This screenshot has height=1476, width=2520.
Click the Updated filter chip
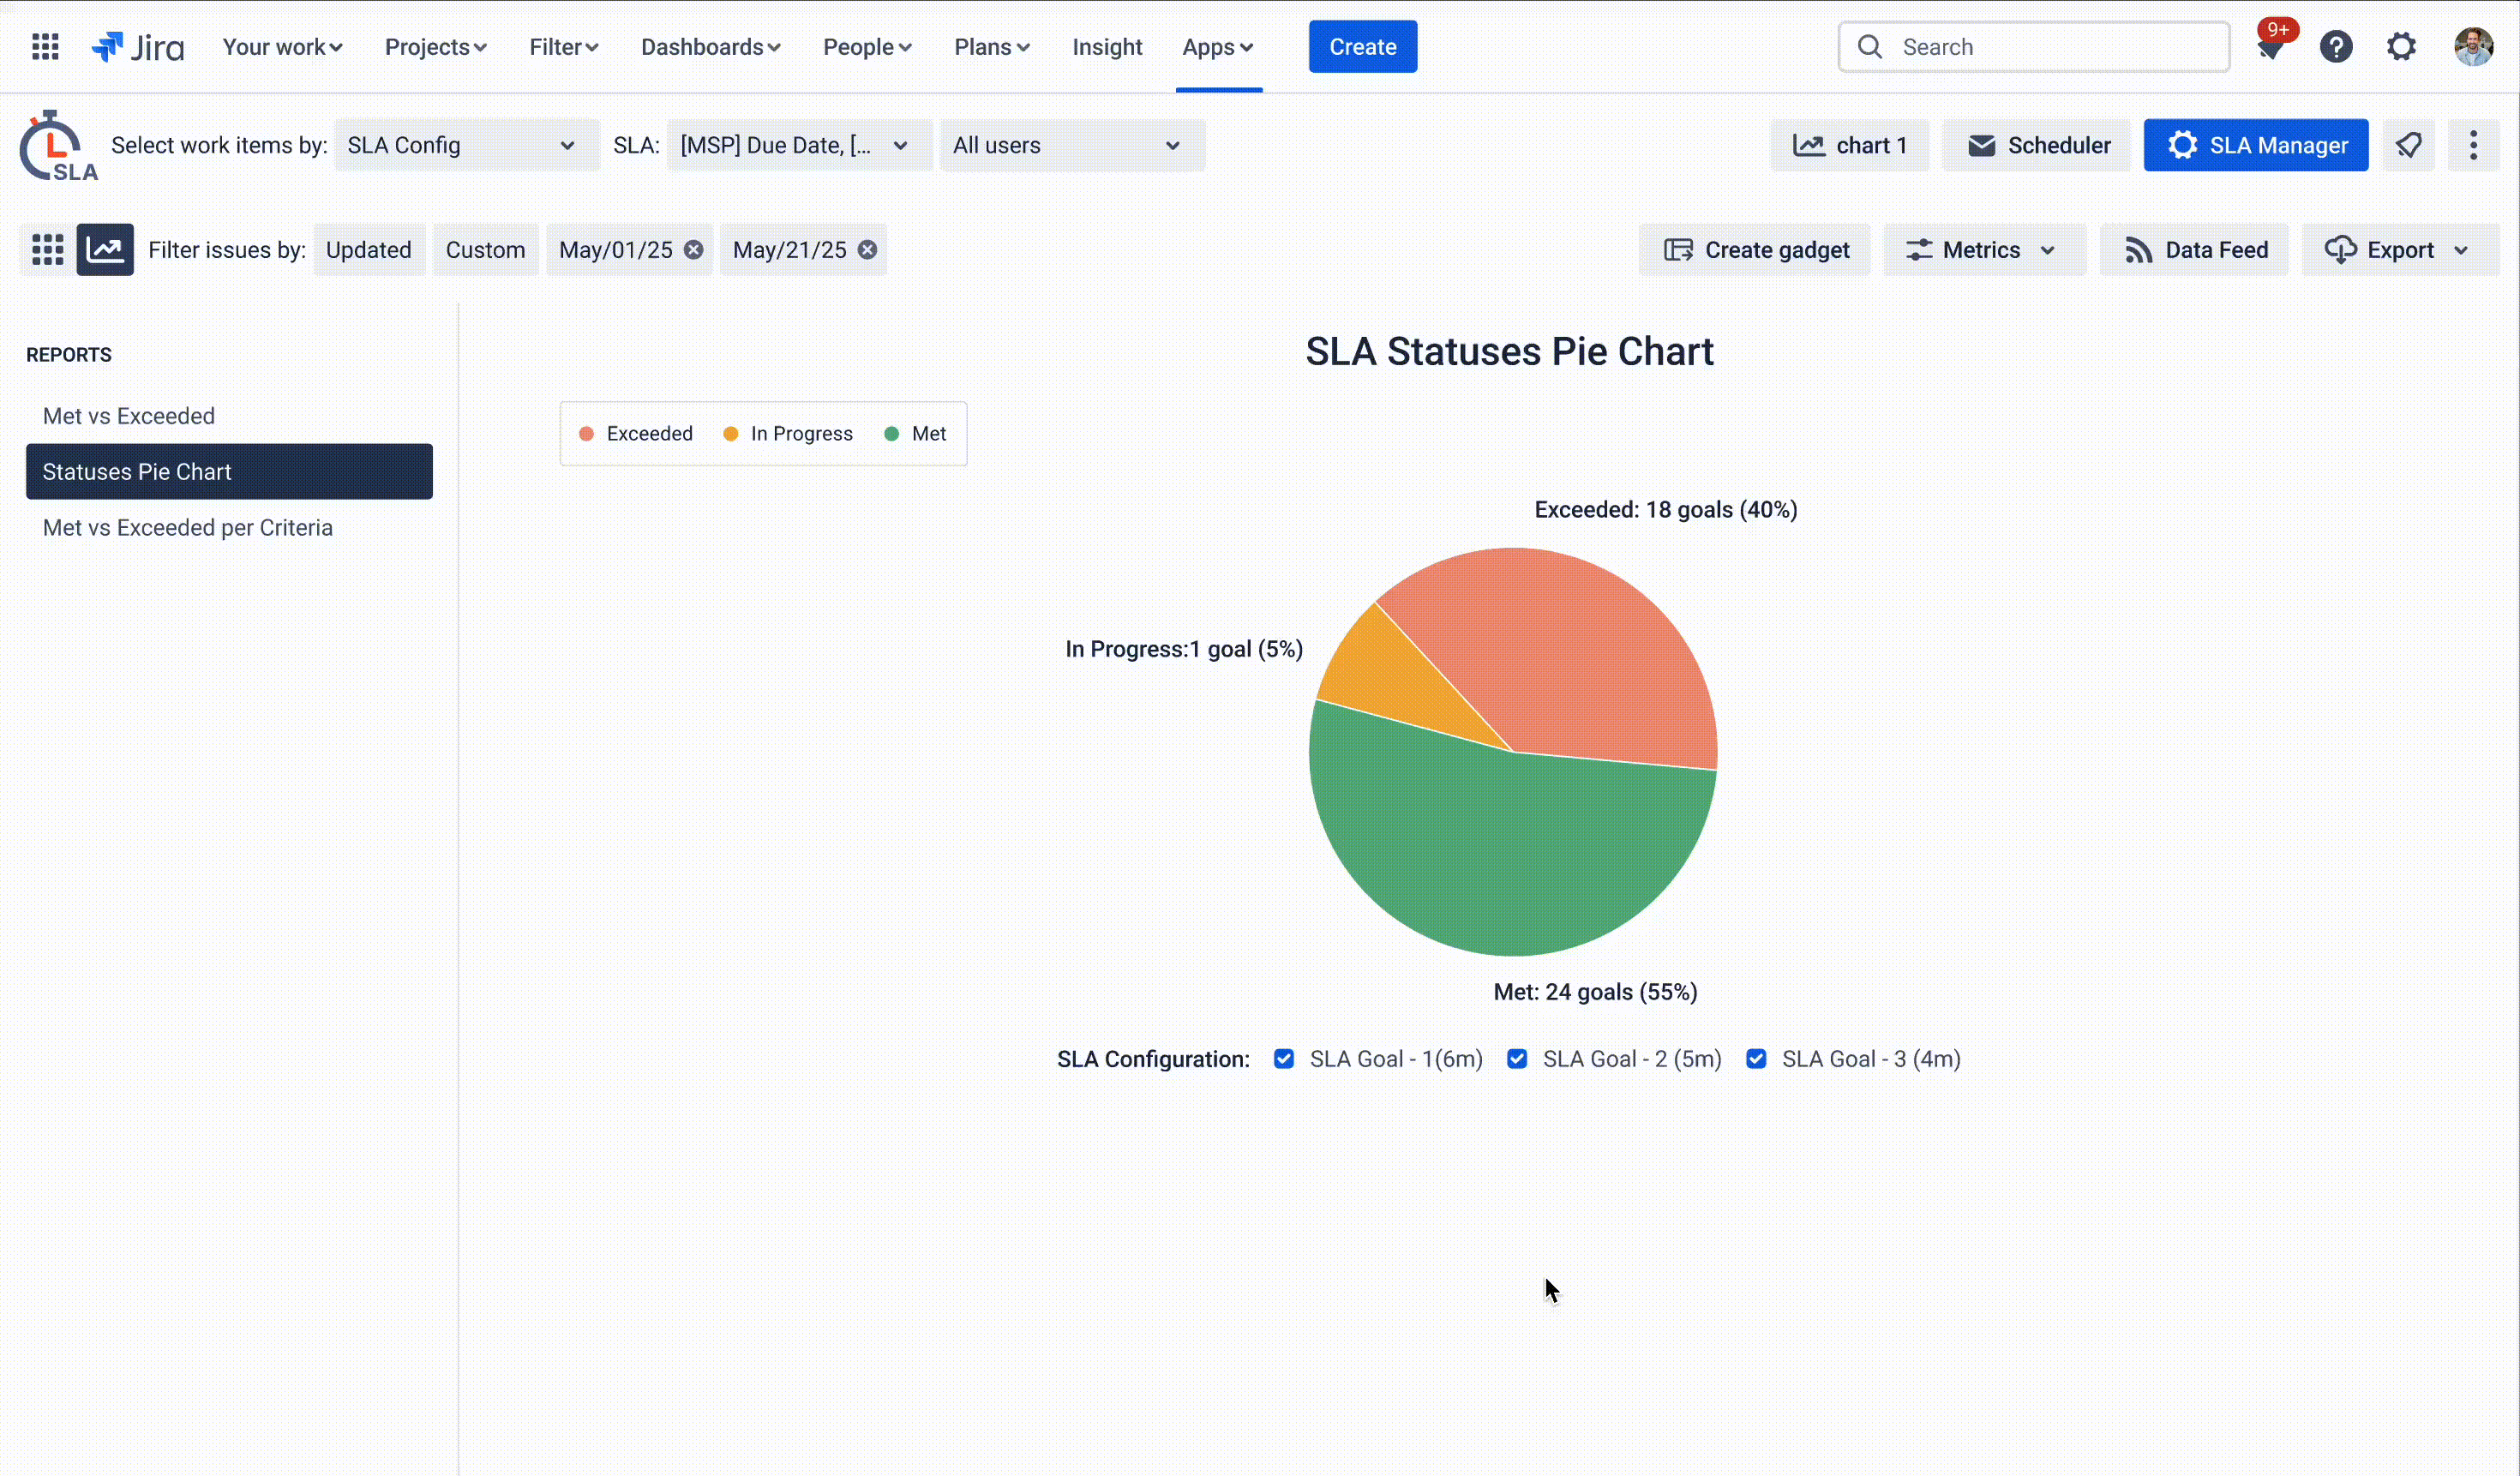coord(368,250)
